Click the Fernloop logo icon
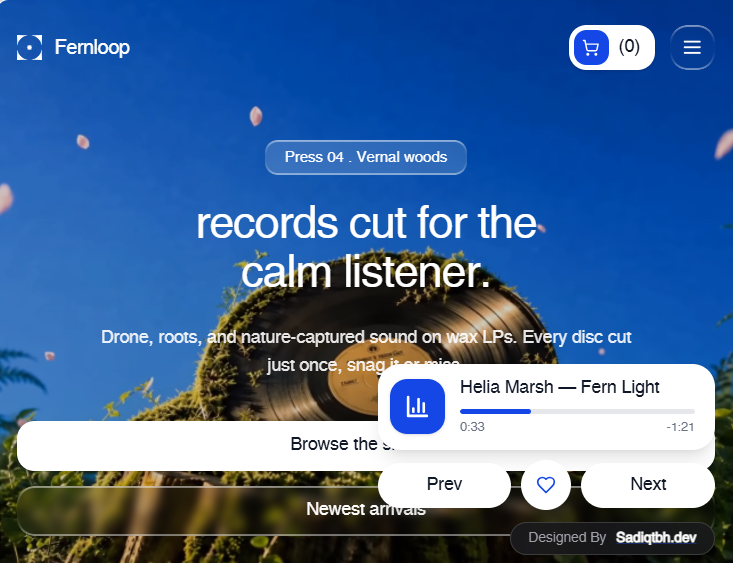Screen dimensions: 733x563 click(29, 47)
